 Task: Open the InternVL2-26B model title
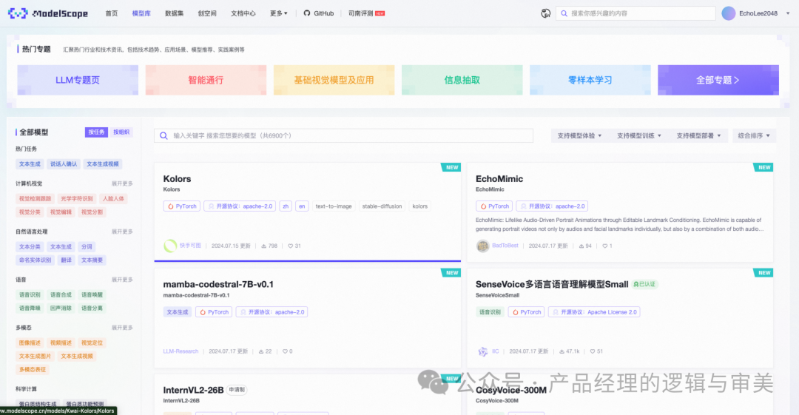(193, 390)
